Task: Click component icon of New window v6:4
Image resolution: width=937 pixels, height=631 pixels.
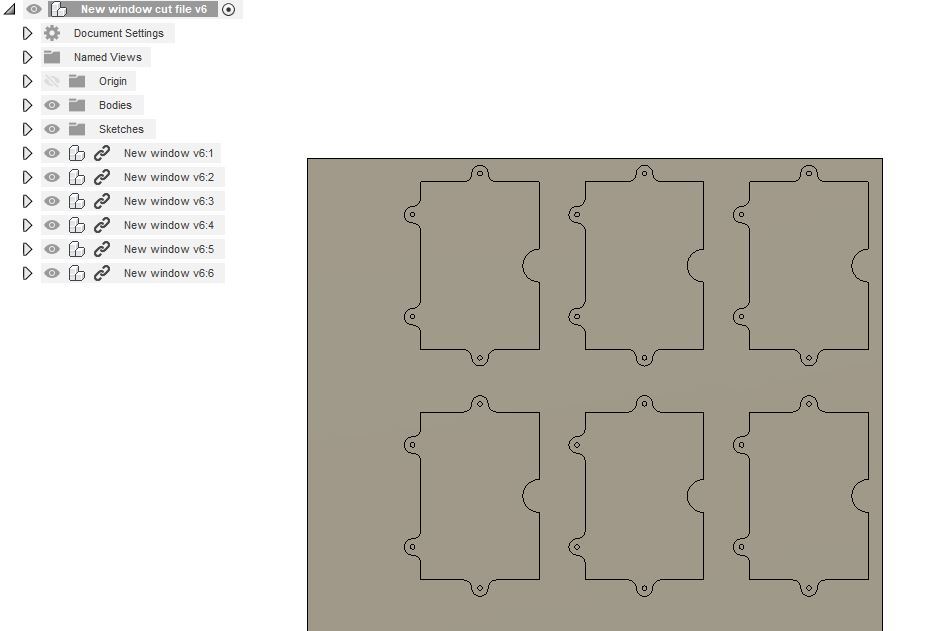Action: click(76, 225)
